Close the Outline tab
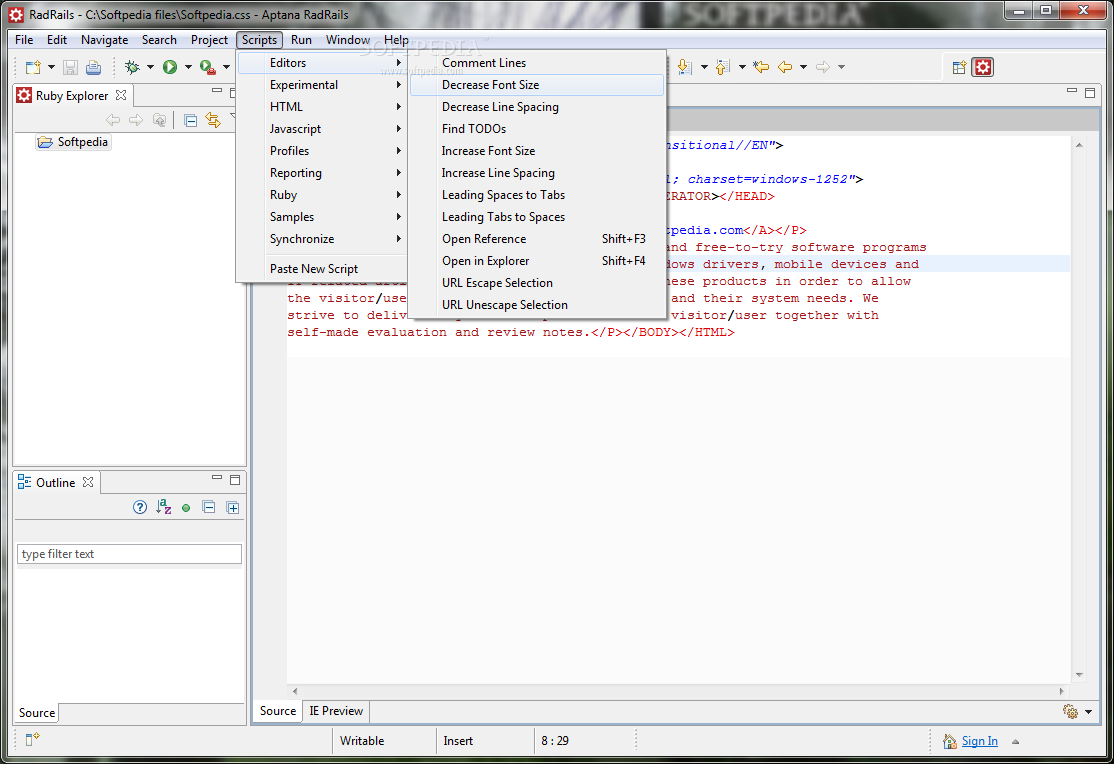This screenshot has width=1114, height=764. click(x=88, y=483)
